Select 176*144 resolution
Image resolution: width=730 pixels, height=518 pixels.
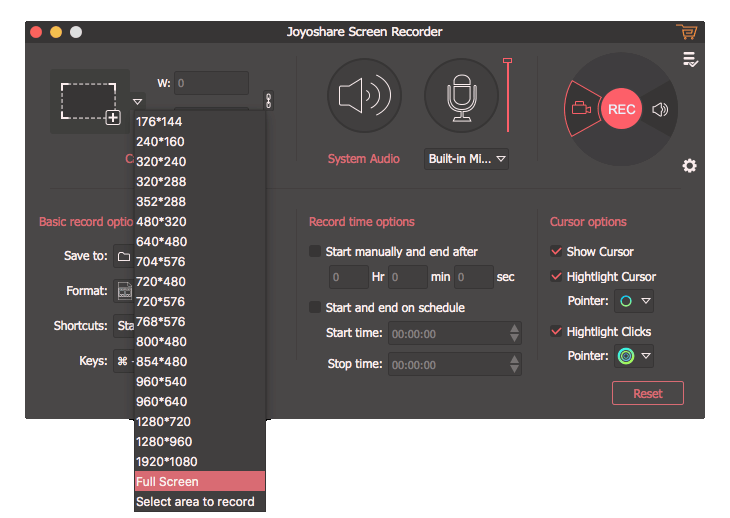point(200,121)
